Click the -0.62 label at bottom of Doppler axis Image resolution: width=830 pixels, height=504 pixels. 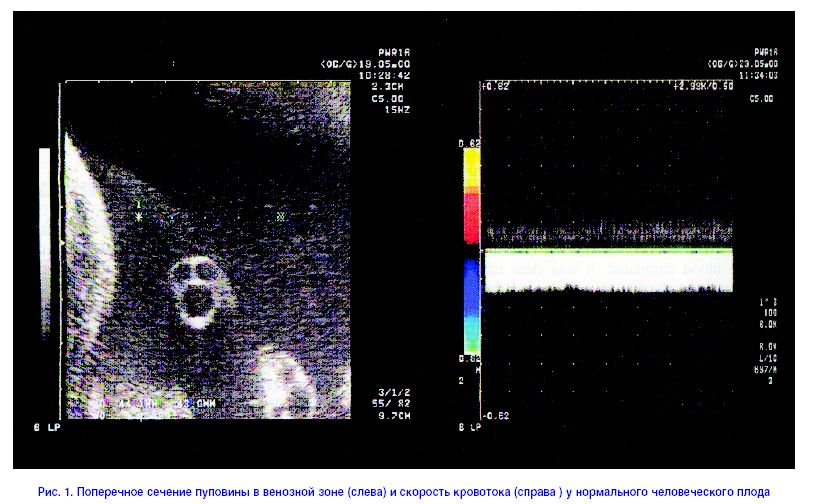tap(494, 414)
